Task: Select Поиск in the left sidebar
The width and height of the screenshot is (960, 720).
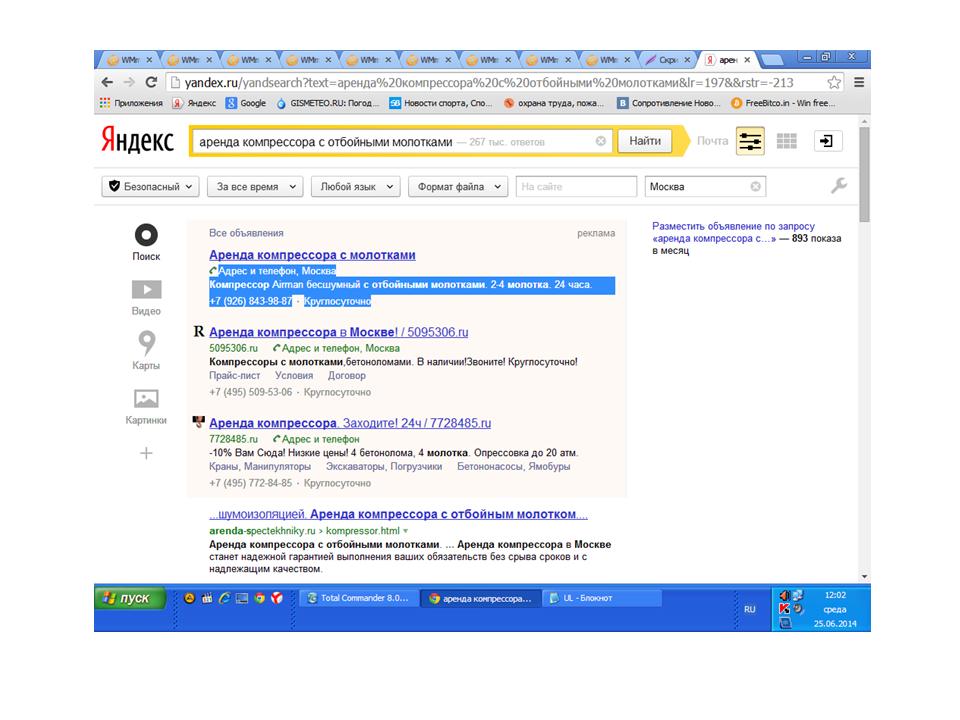Action: [146, 242]
